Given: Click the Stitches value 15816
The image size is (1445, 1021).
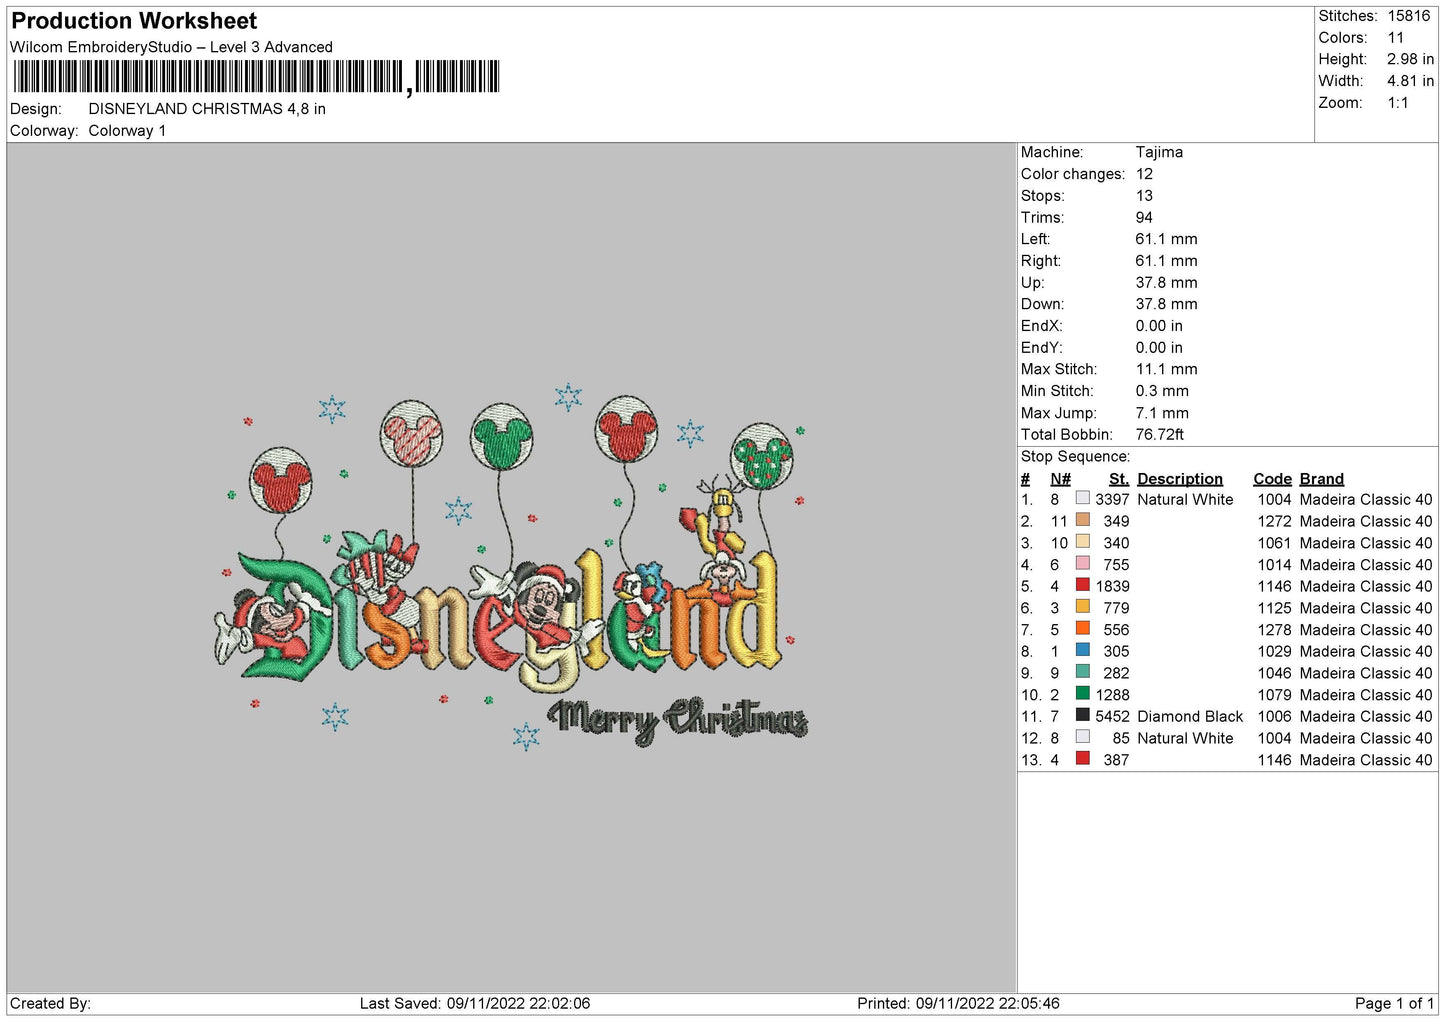Looking at the screenshot, I should click(x=1408, y=16).
